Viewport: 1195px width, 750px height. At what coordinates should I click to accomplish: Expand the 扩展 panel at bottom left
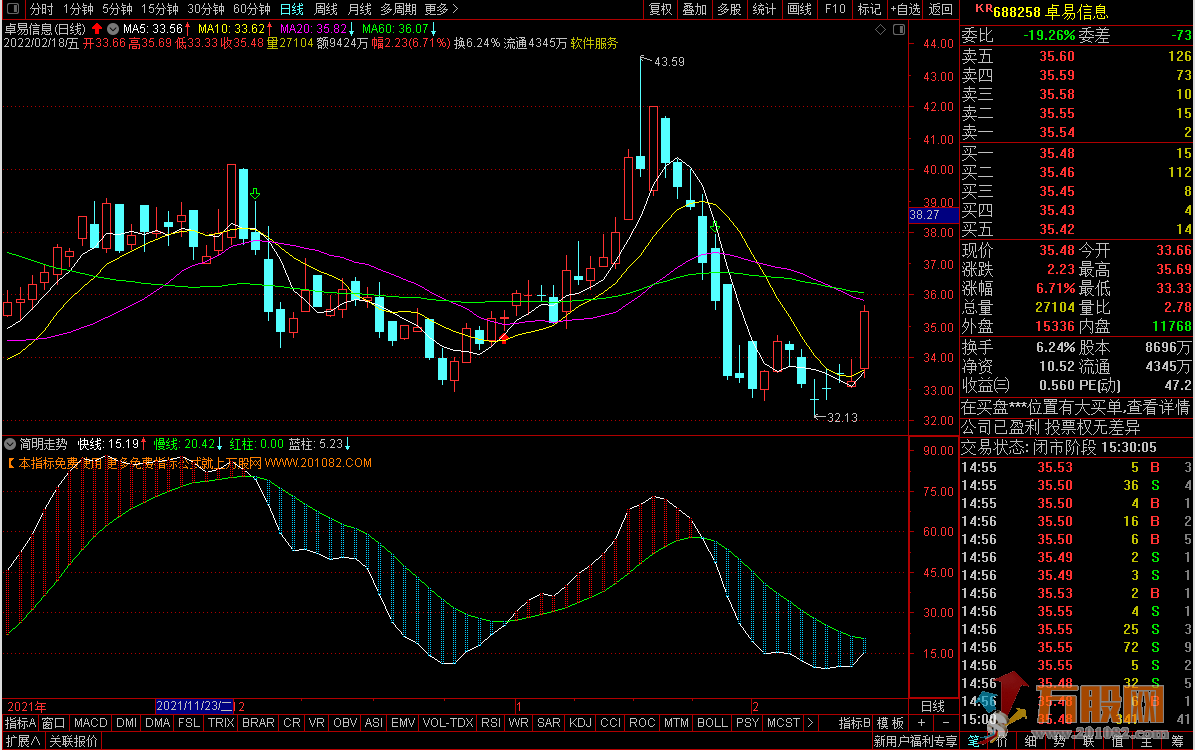tap(22, 741)
